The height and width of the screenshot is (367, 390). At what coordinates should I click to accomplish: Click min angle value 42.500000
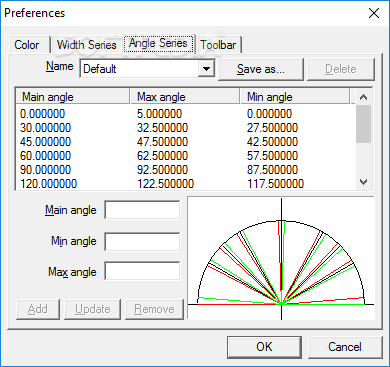click(x=272, y=142)
